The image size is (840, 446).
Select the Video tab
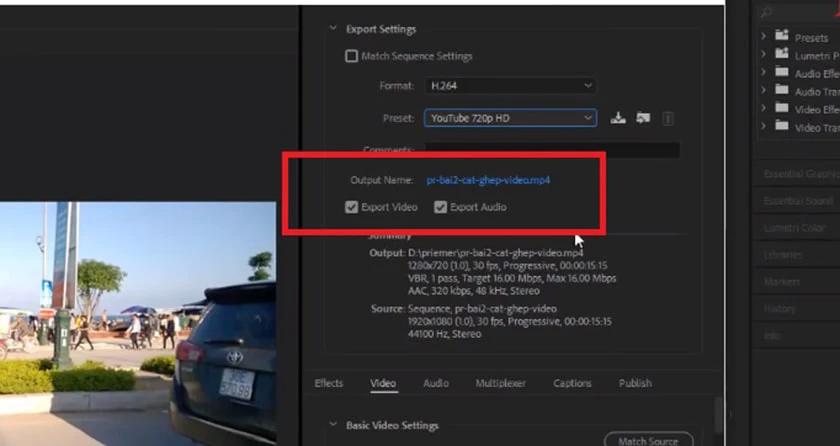383,383
